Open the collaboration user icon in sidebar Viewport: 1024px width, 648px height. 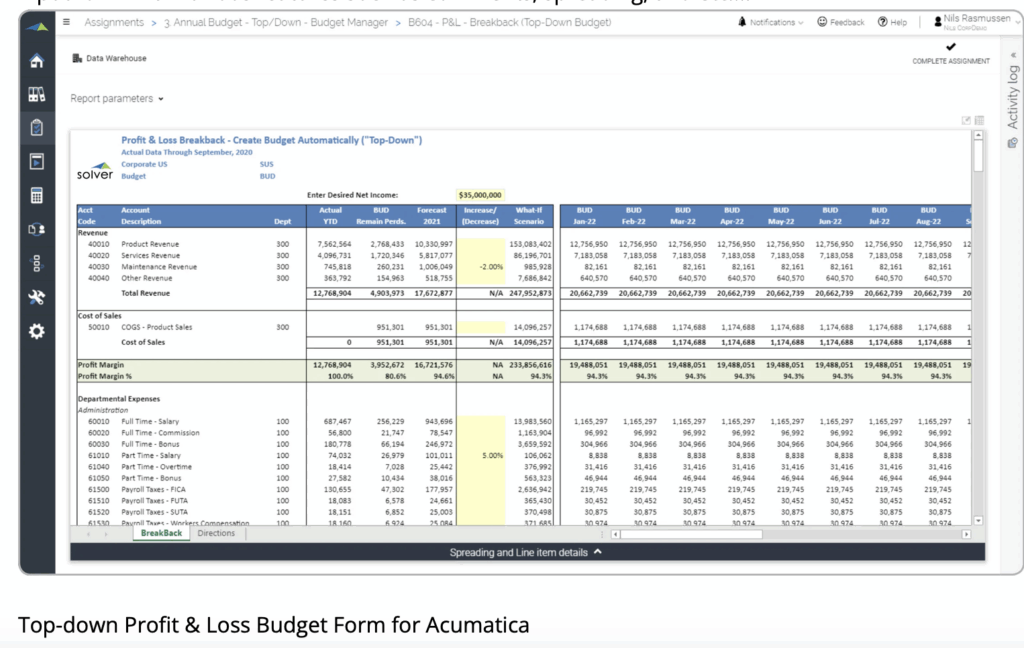[x=36, y=227]
